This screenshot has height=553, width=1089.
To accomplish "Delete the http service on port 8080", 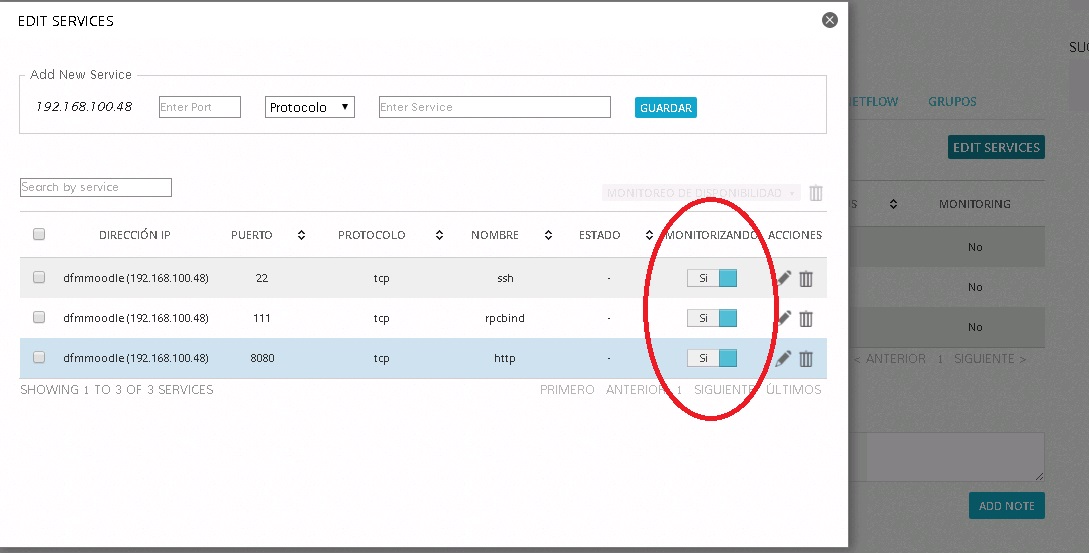I will tap(806, 358).
